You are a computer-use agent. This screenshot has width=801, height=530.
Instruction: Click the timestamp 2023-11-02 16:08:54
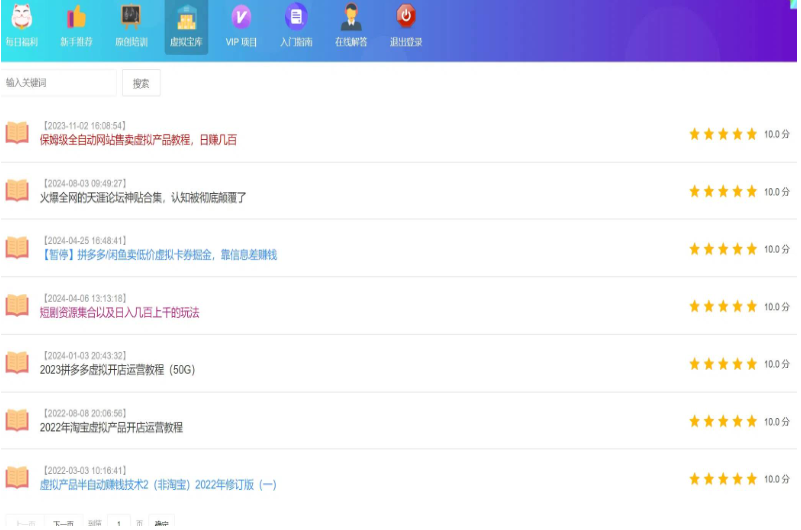coord(85,126)
